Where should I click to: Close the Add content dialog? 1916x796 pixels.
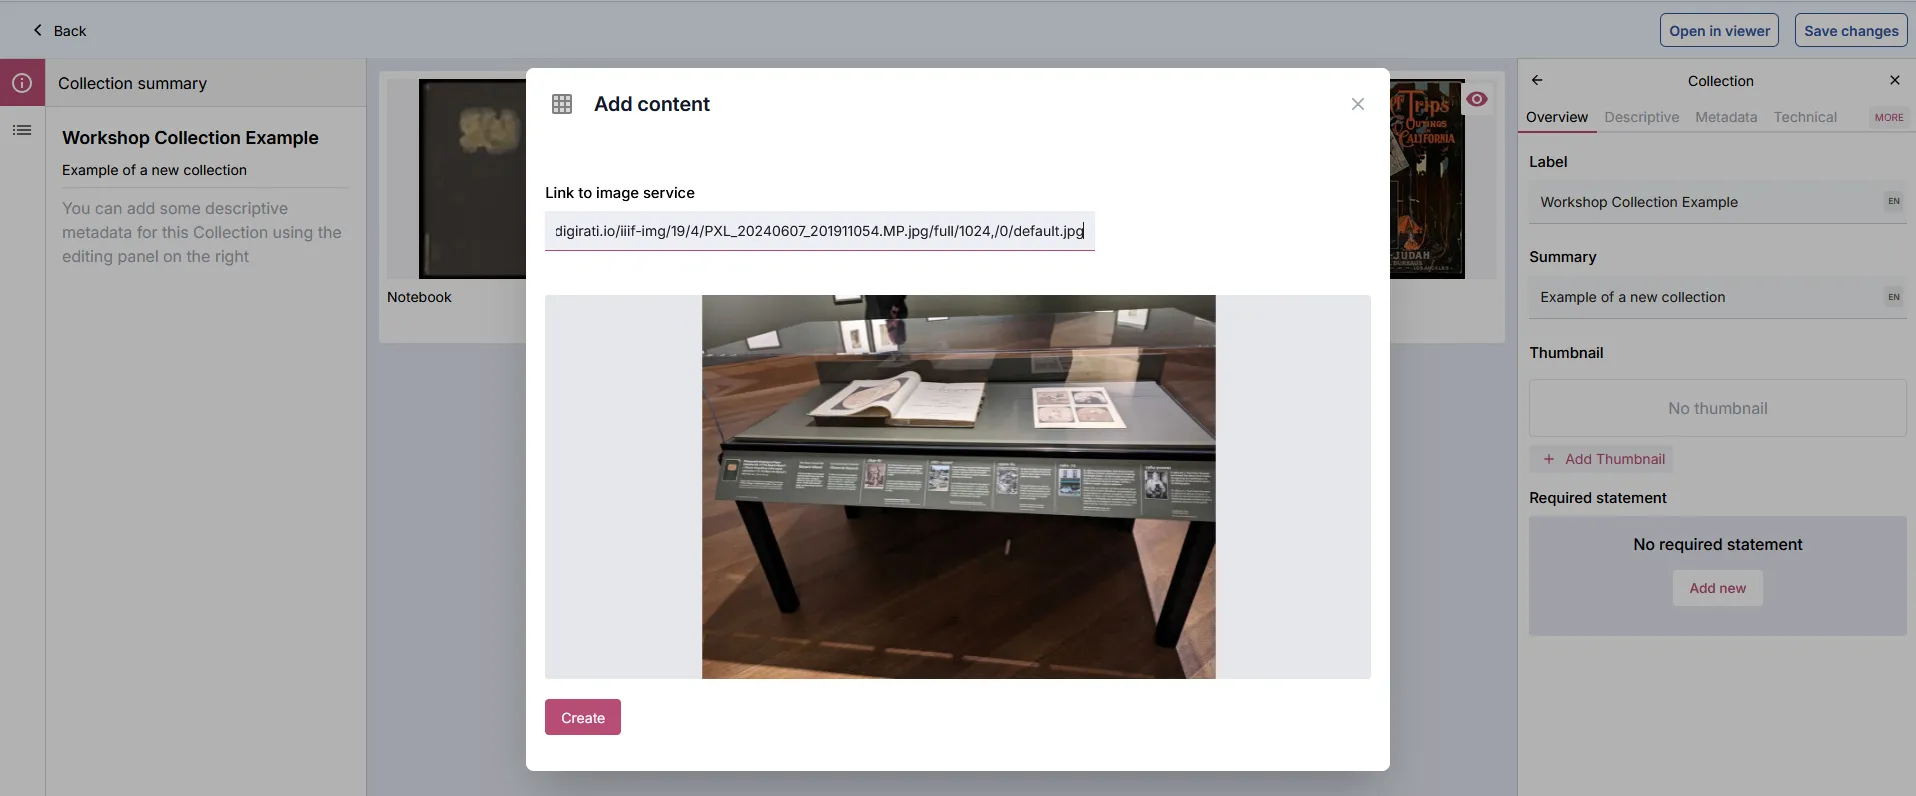click(x=1357, y=104)
